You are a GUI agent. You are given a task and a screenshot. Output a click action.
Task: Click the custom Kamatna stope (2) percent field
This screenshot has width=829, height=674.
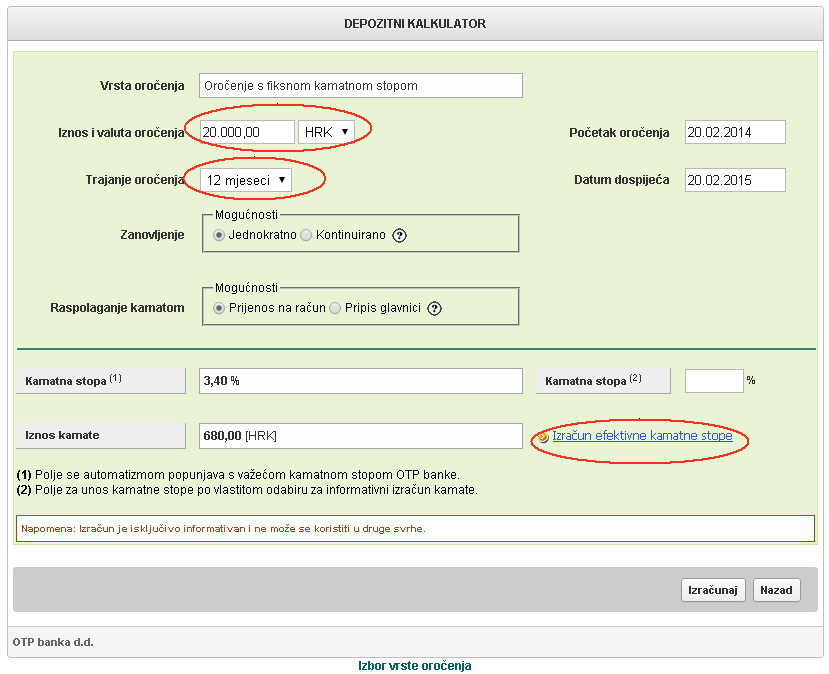(713, 381)
